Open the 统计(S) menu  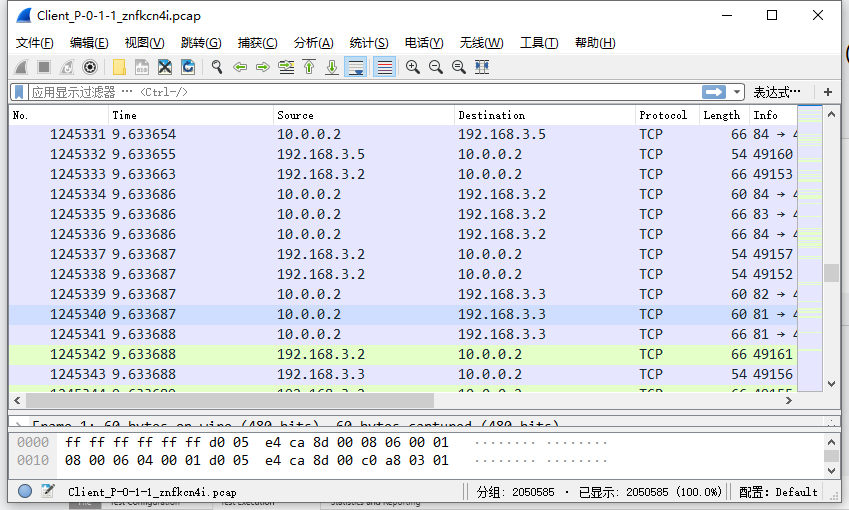[369, 43]
